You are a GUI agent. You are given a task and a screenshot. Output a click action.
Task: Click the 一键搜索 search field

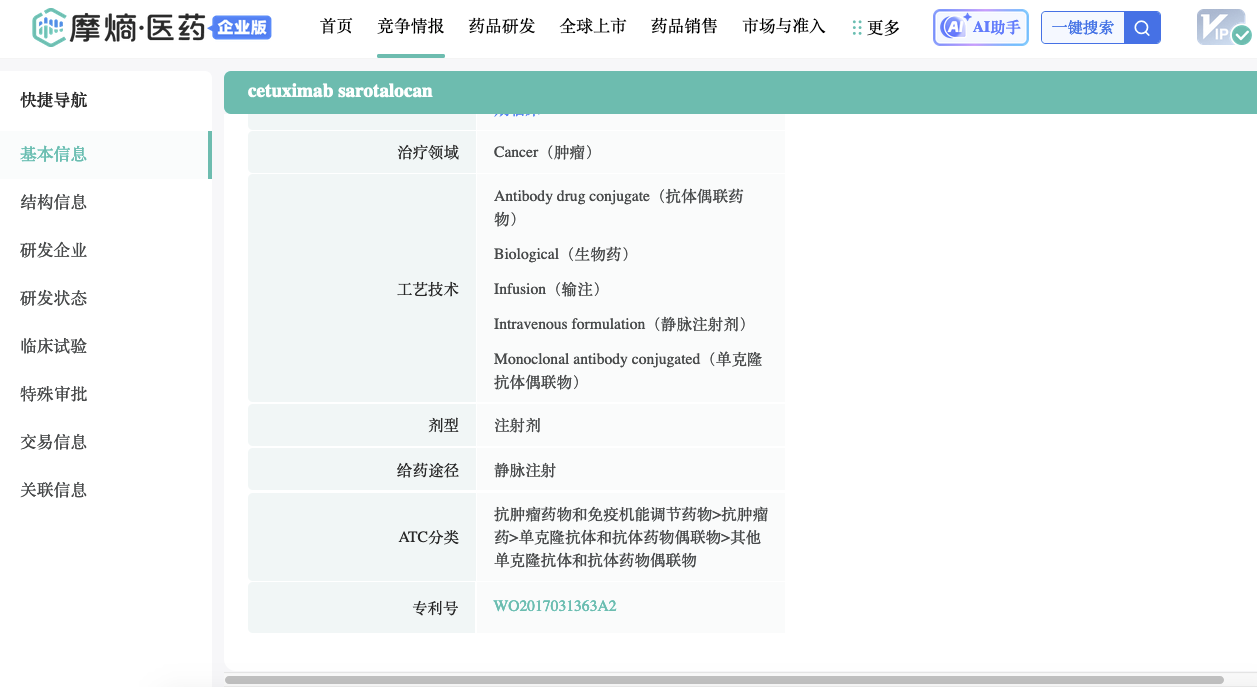coord(1082,28)
